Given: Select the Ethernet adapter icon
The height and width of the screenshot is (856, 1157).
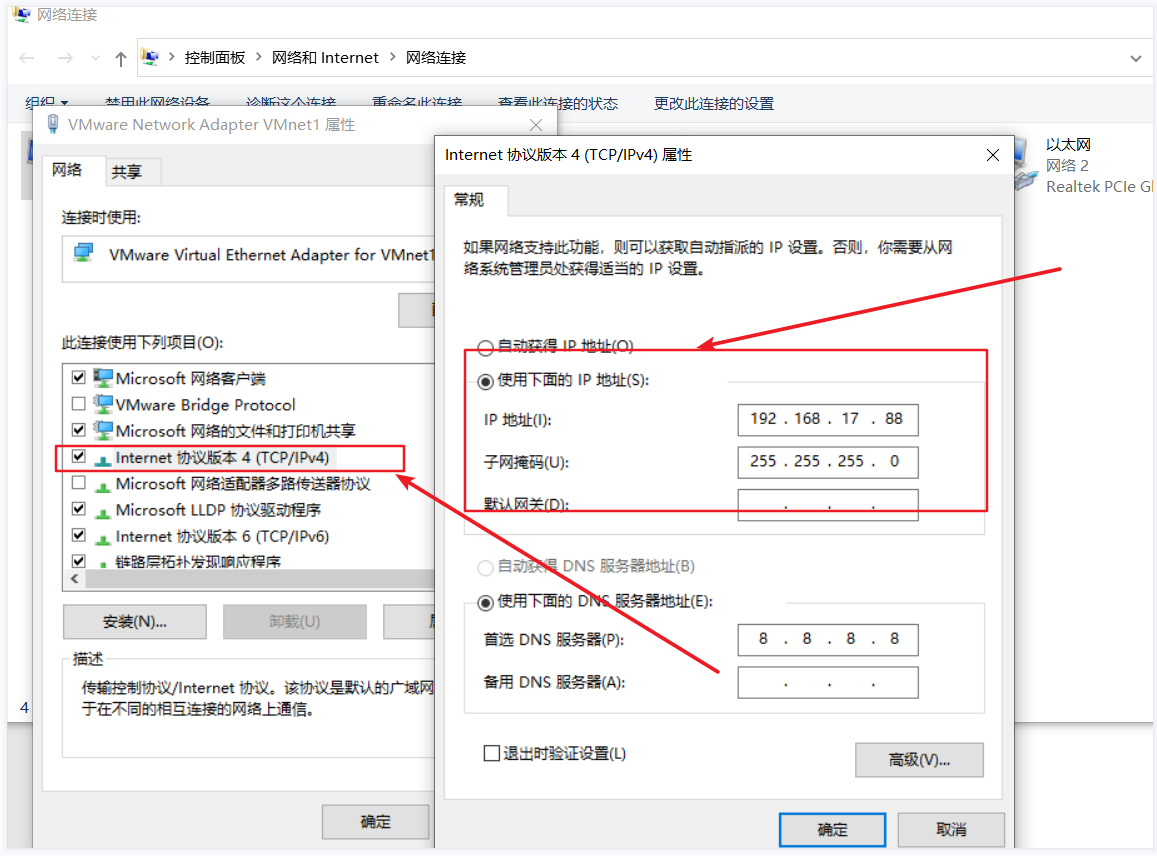Looking at the screenshot, I should pyautogui.click(x=1026, y=166).
